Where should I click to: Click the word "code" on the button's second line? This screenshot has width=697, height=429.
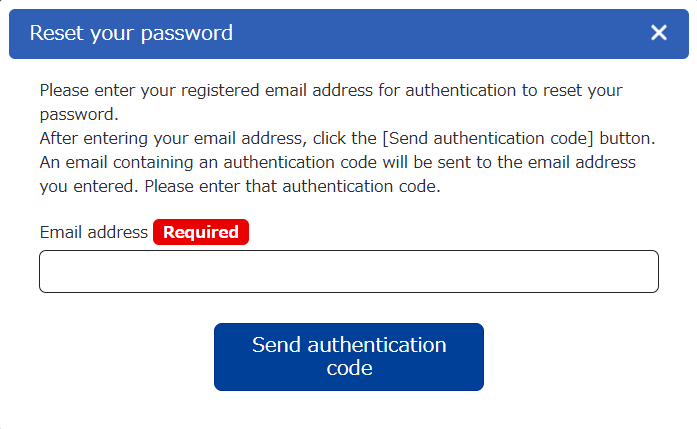(349, 369)
